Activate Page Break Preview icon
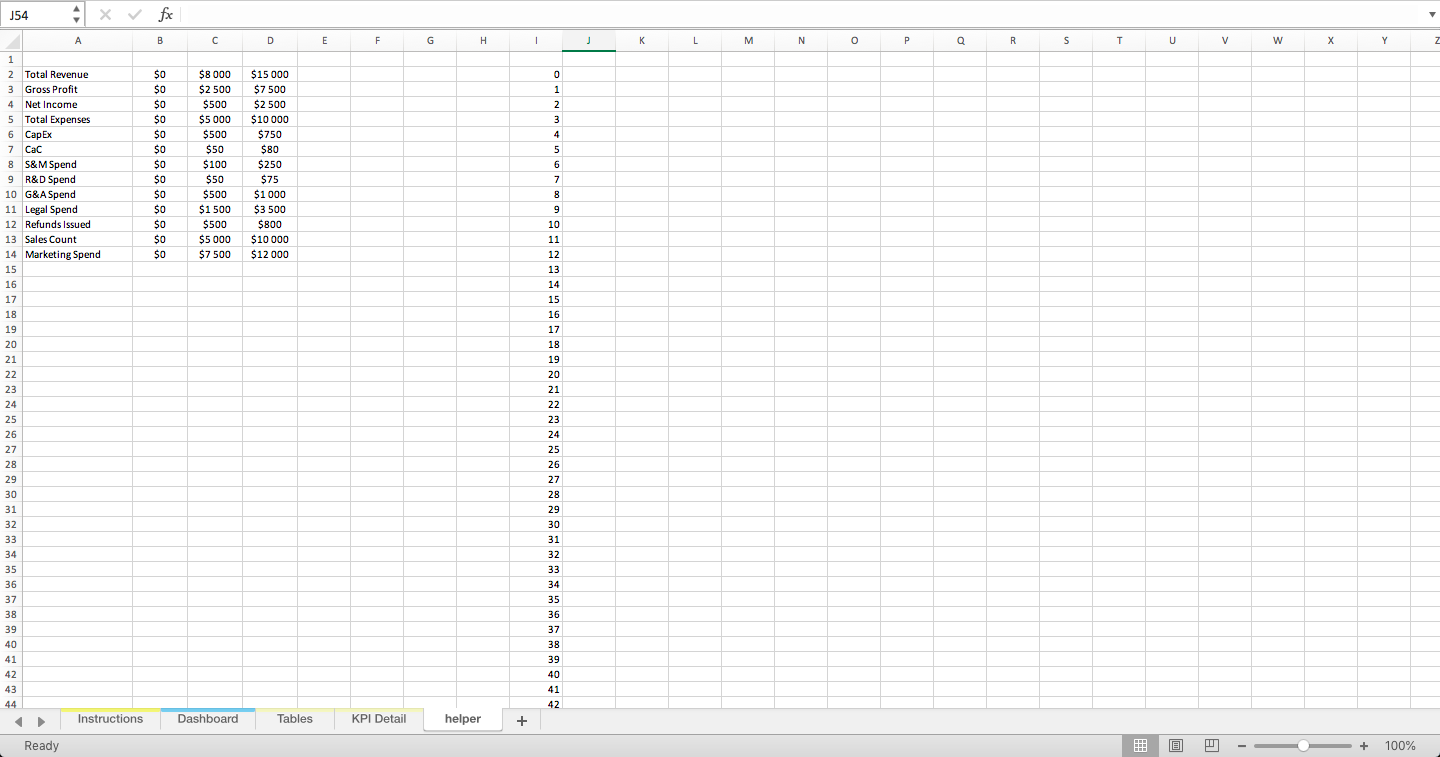The height and width of the screenshot is (757, 1440). [1211, 745]
